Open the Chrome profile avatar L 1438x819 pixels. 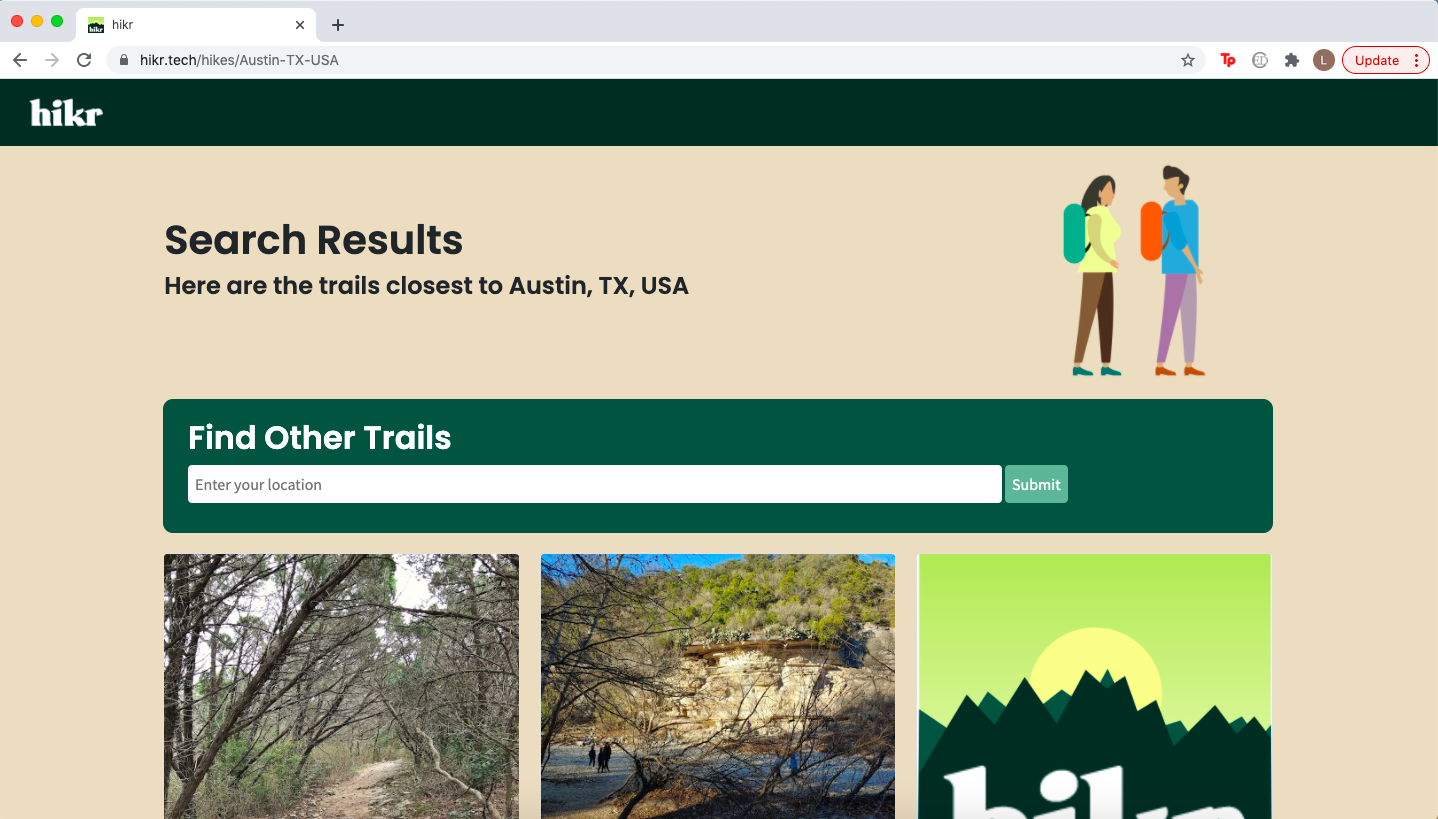click(x=1324, y=60)
